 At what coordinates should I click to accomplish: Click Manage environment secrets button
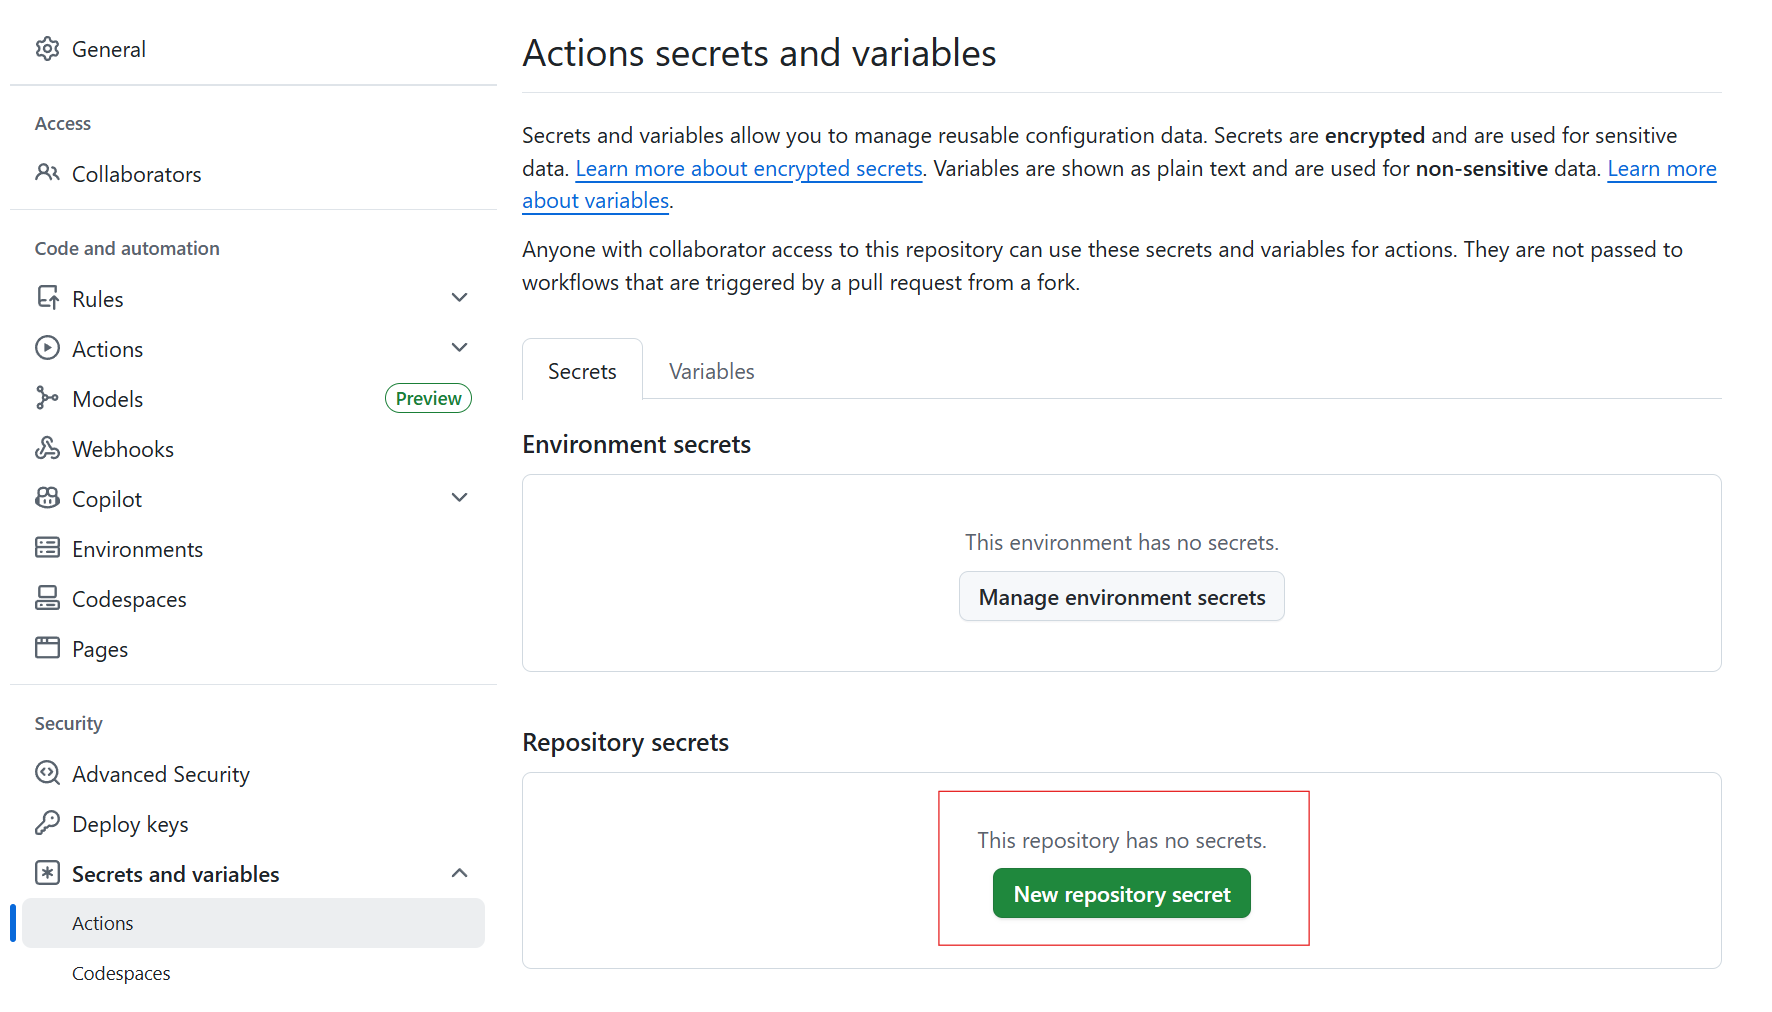1121,597
